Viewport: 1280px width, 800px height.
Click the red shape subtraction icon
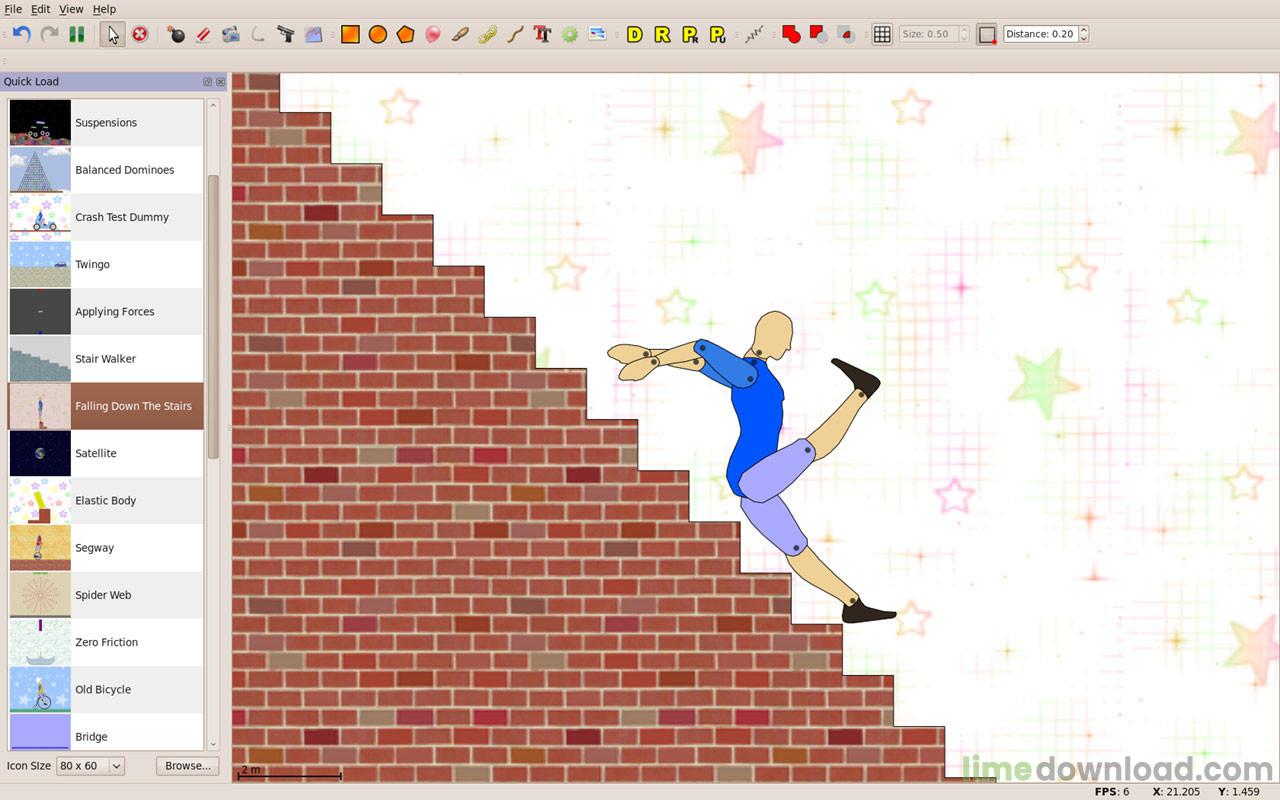coord(818,34)
